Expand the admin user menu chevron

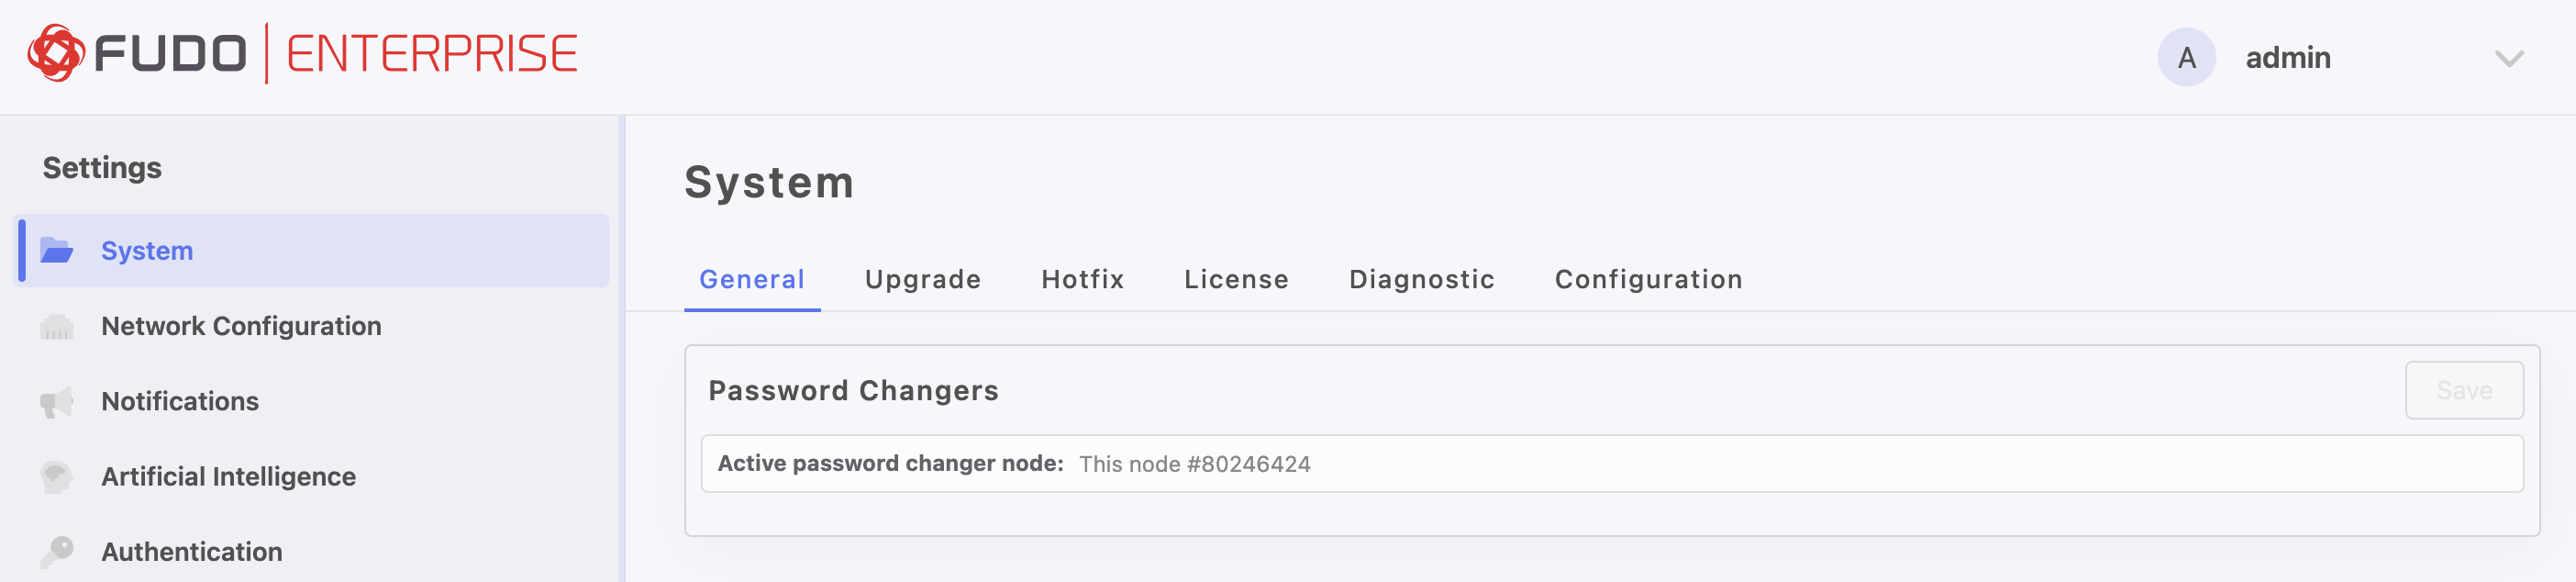pos(2508,58)
